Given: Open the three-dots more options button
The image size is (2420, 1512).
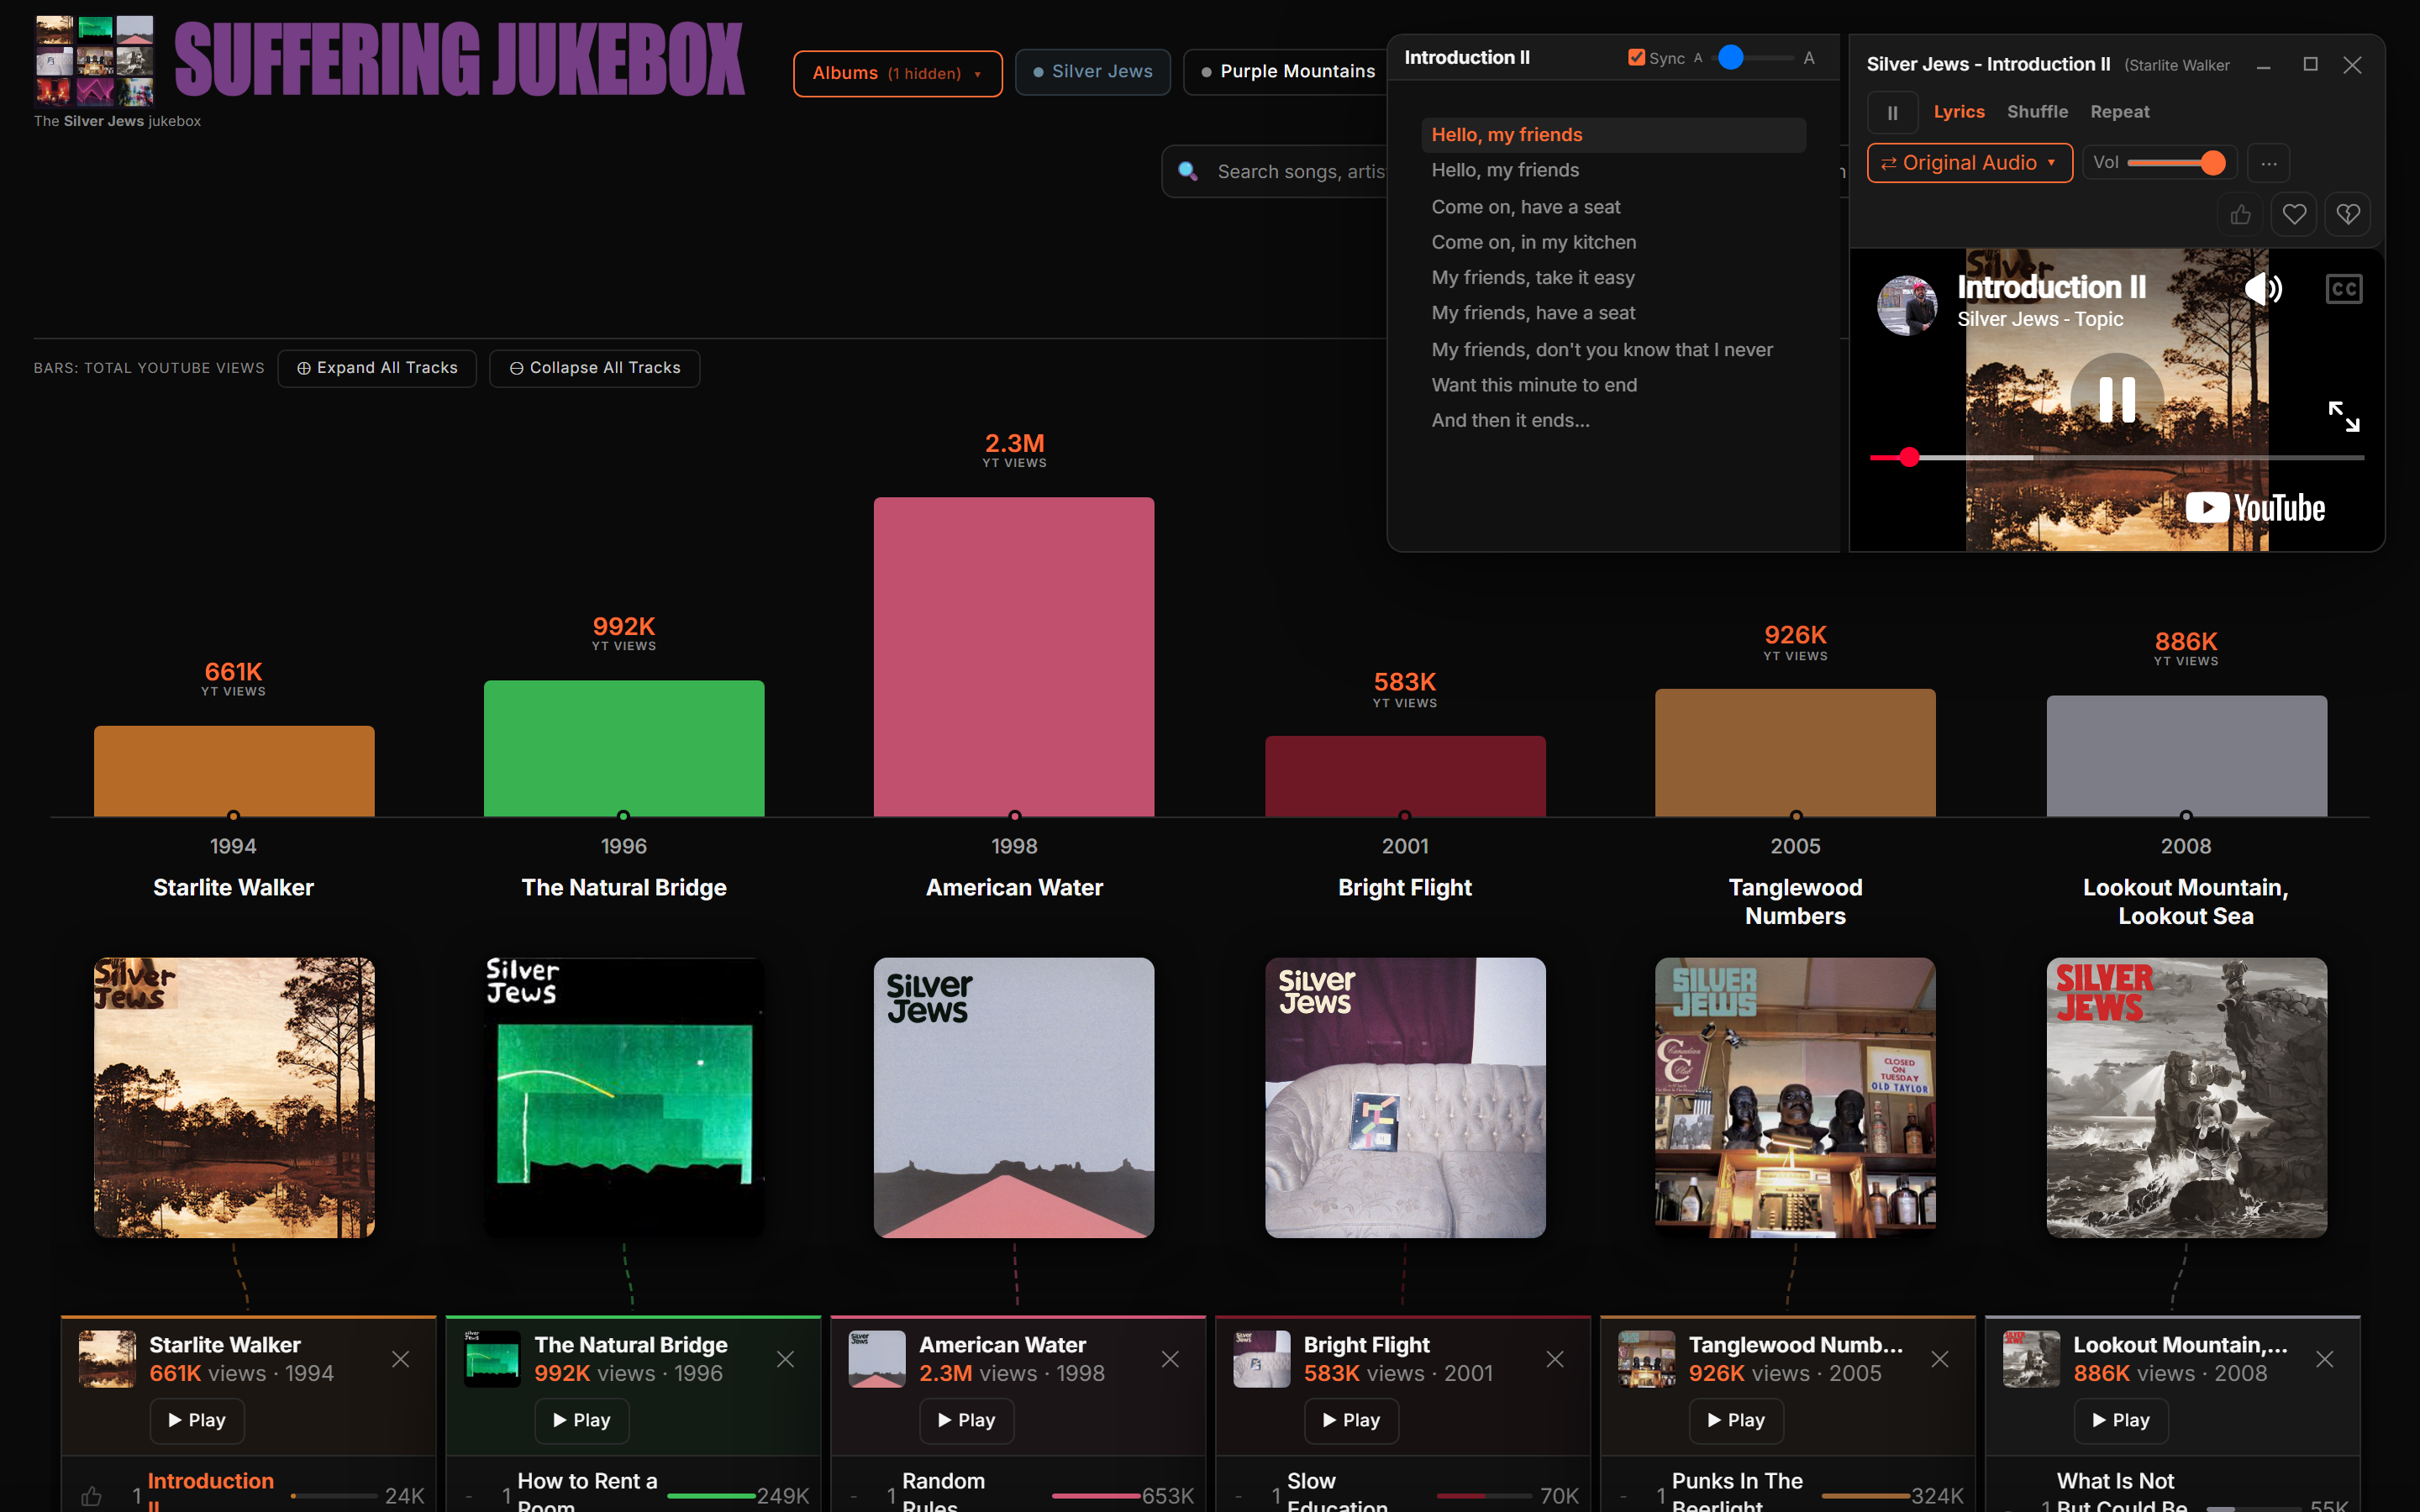Looking at the screenshot, I should 2268,163.
